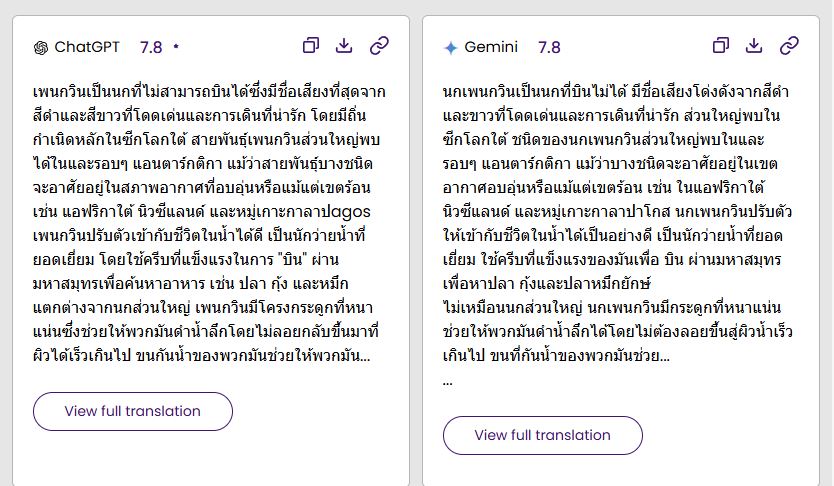
Task: Click the ChatGPT model name label
Action: click(x=87, y=47)
